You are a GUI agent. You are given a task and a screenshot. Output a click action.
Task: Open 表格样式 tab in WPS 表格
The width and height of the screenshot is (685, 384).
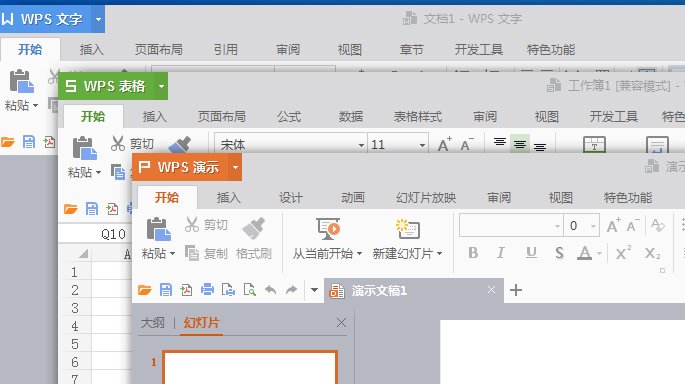pyautogui.click(x=418, y=117)
